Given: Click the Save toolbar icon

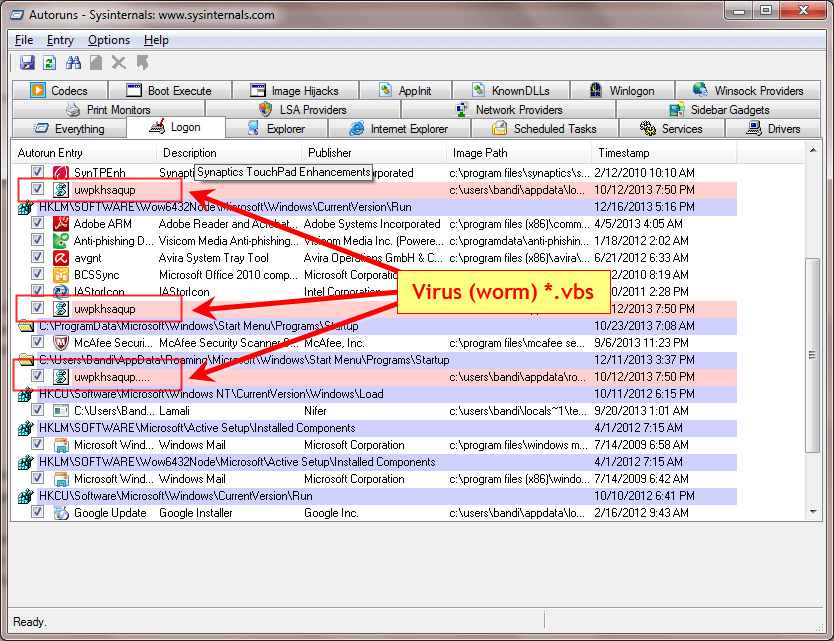Looking at the screenshot, I should pos(27,63).
